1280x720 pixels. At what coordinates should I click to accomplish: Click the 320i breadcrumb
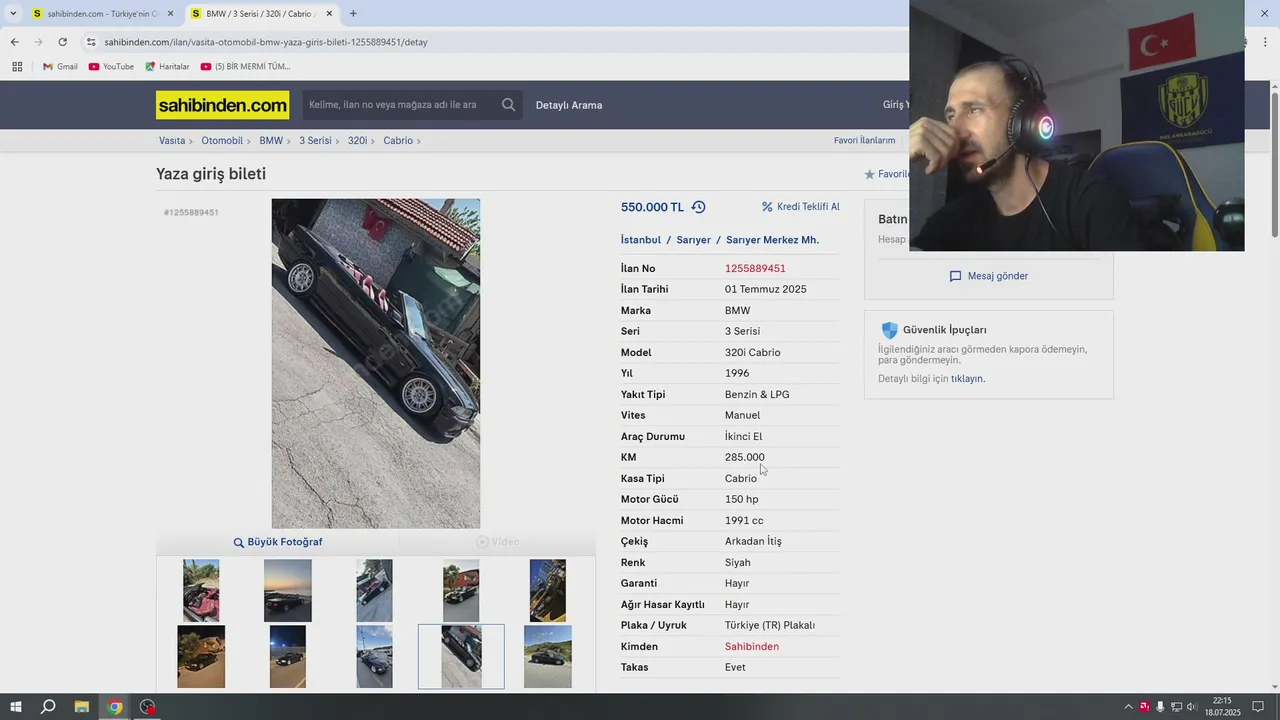click(358, 141)
